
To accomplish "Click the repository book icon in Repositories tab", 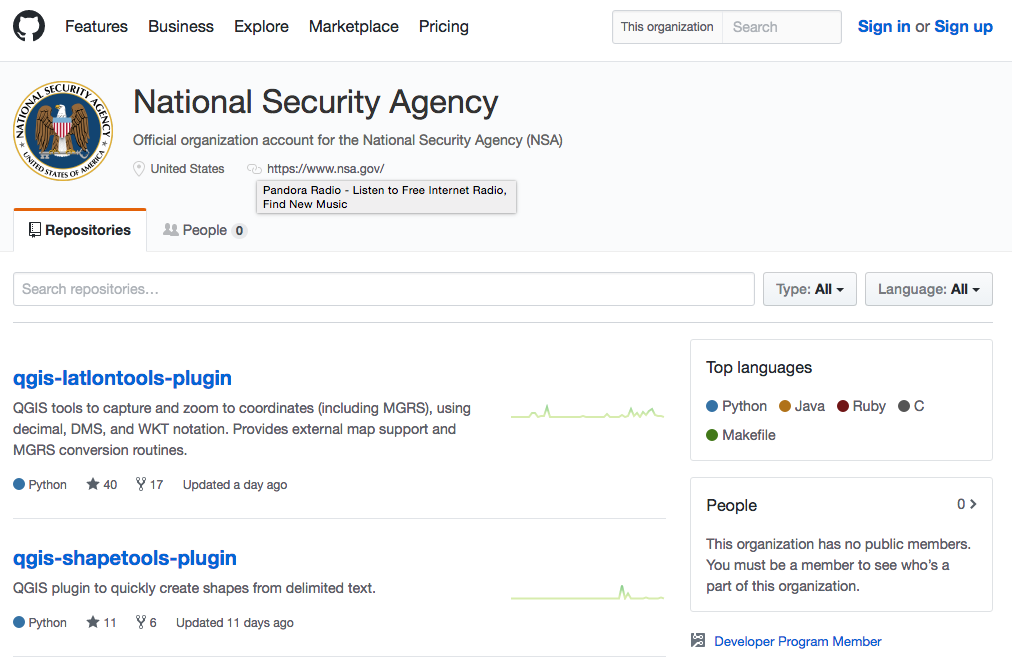I will pyautogui.click(x=35, y=230).
